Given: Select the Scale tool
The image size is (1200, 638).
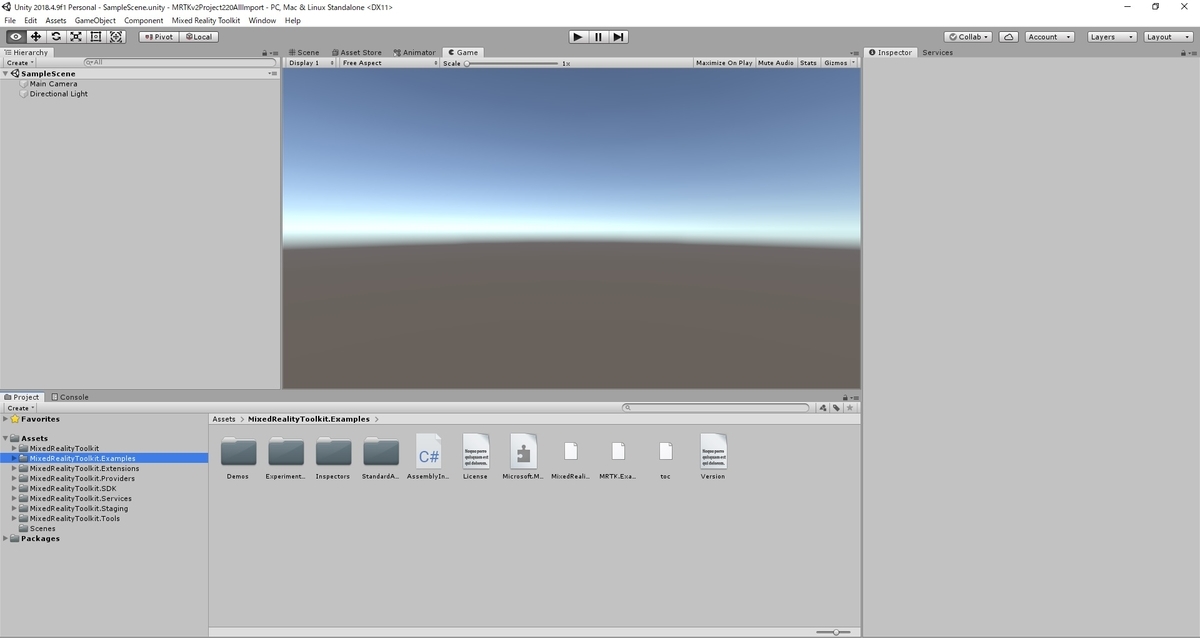Looking at the screenshot, I should (x=76, y=37).
